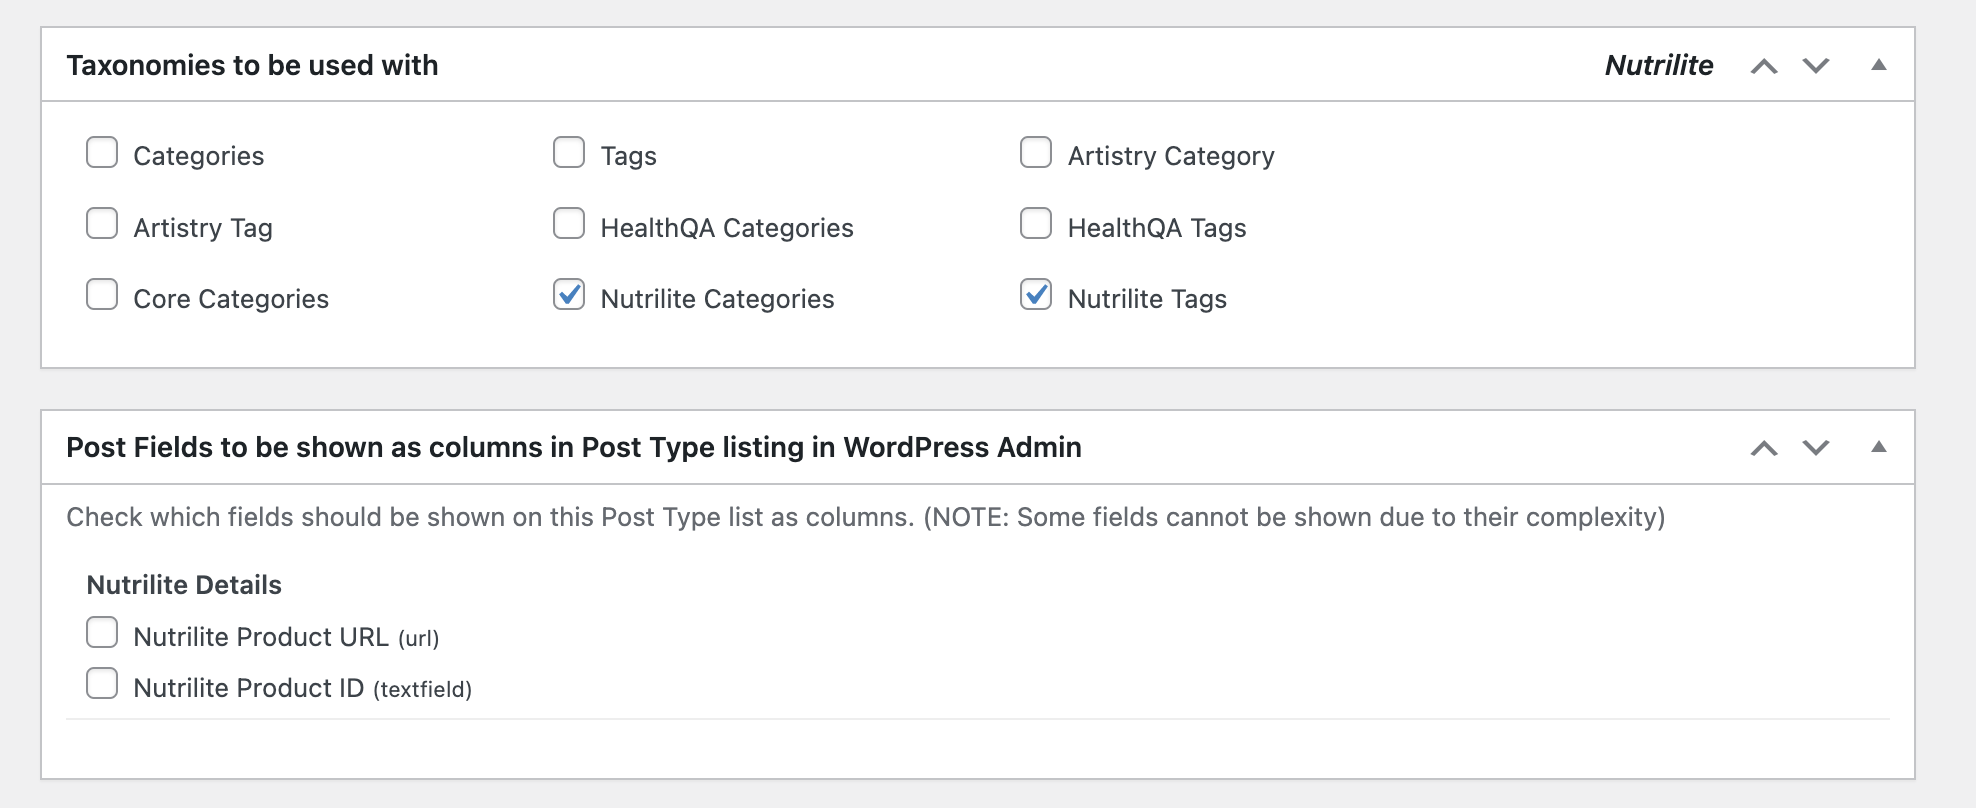The height and width of the screenshot is (808, 1976).
Task: Move Post Fields panel down
Action: (1816, 448)
